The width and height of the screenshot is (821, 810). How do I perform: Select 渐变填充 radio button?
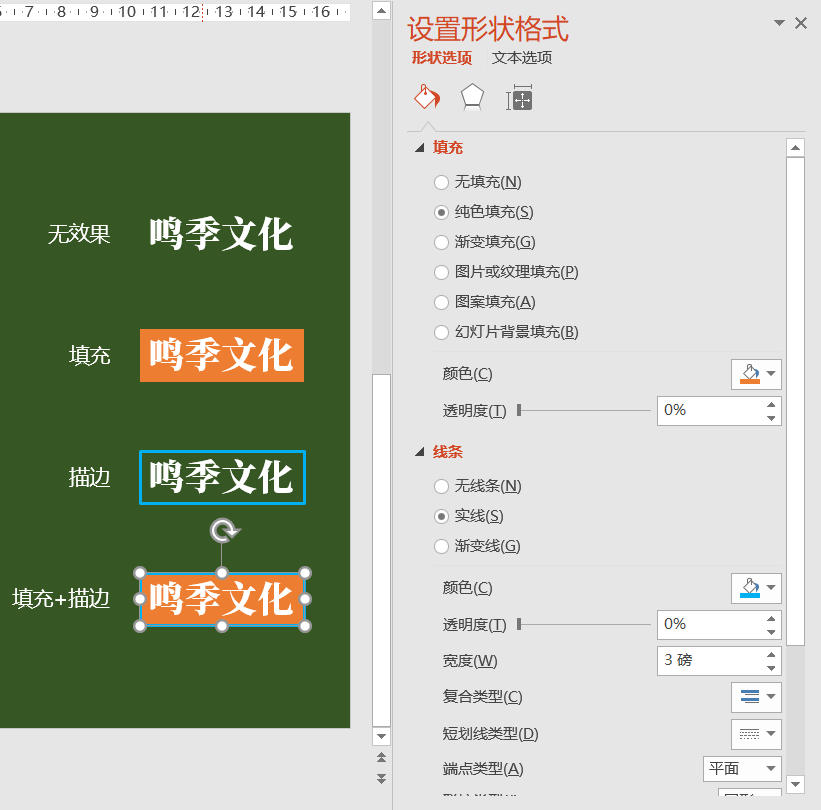pyautogui.click(x=441, y=242)
